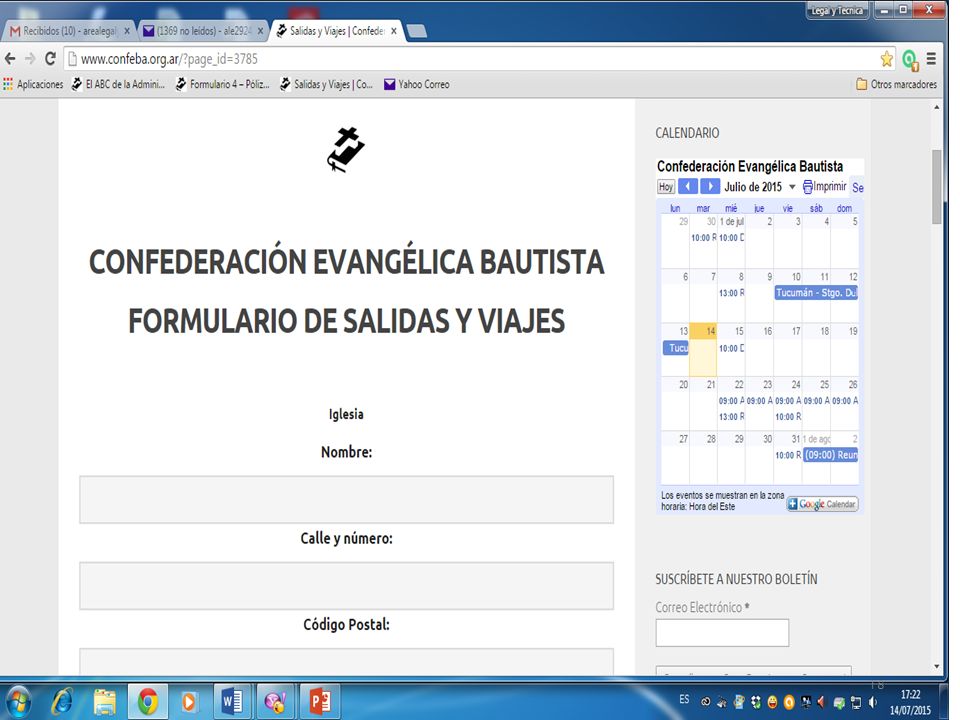
Task: Click the ES language indicator in taskbar
Action: (684, 699)
